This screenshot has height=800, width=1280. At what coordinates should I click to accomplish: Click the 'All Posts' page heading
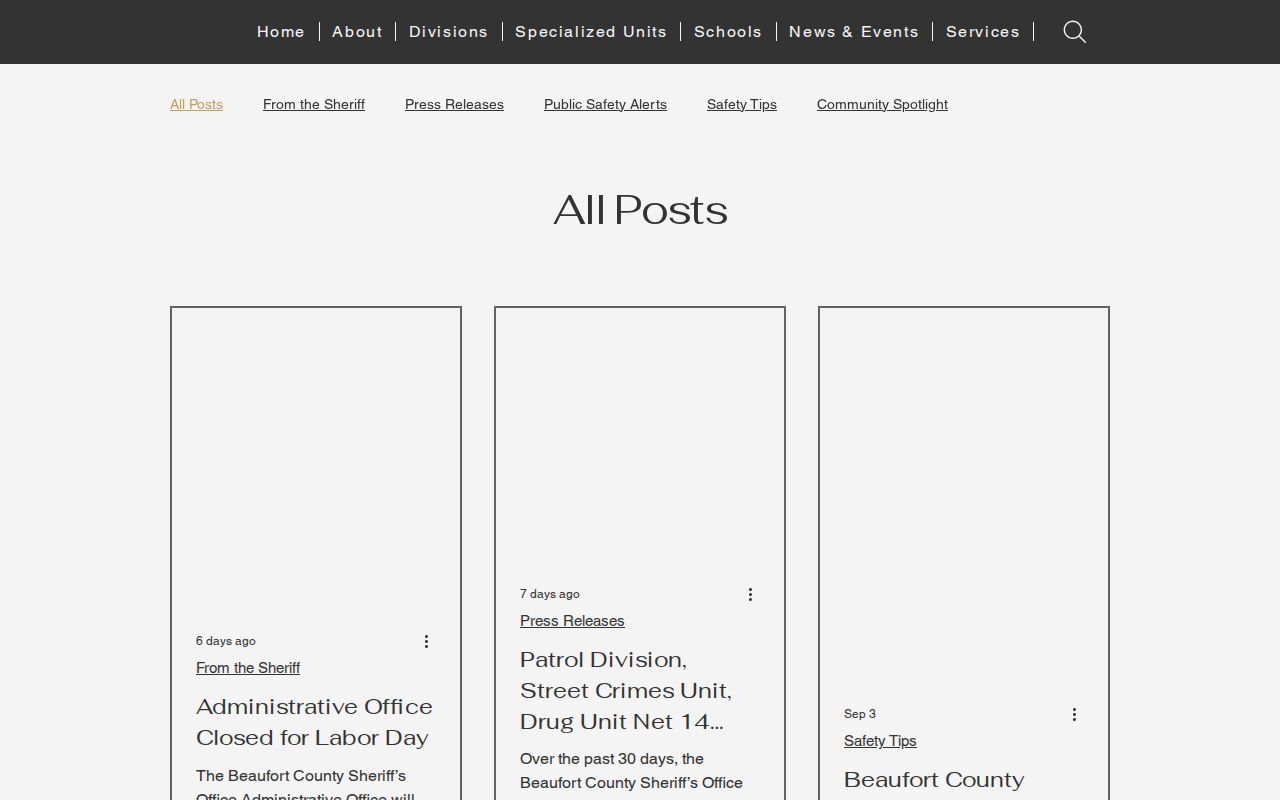(x=640, y=210)
